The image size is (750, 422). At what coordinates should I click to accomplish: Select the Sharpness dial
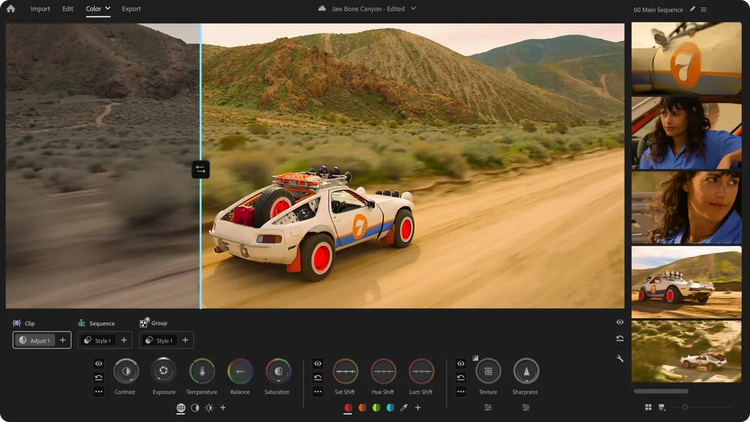pyautogui.click(x=526, y=371)
